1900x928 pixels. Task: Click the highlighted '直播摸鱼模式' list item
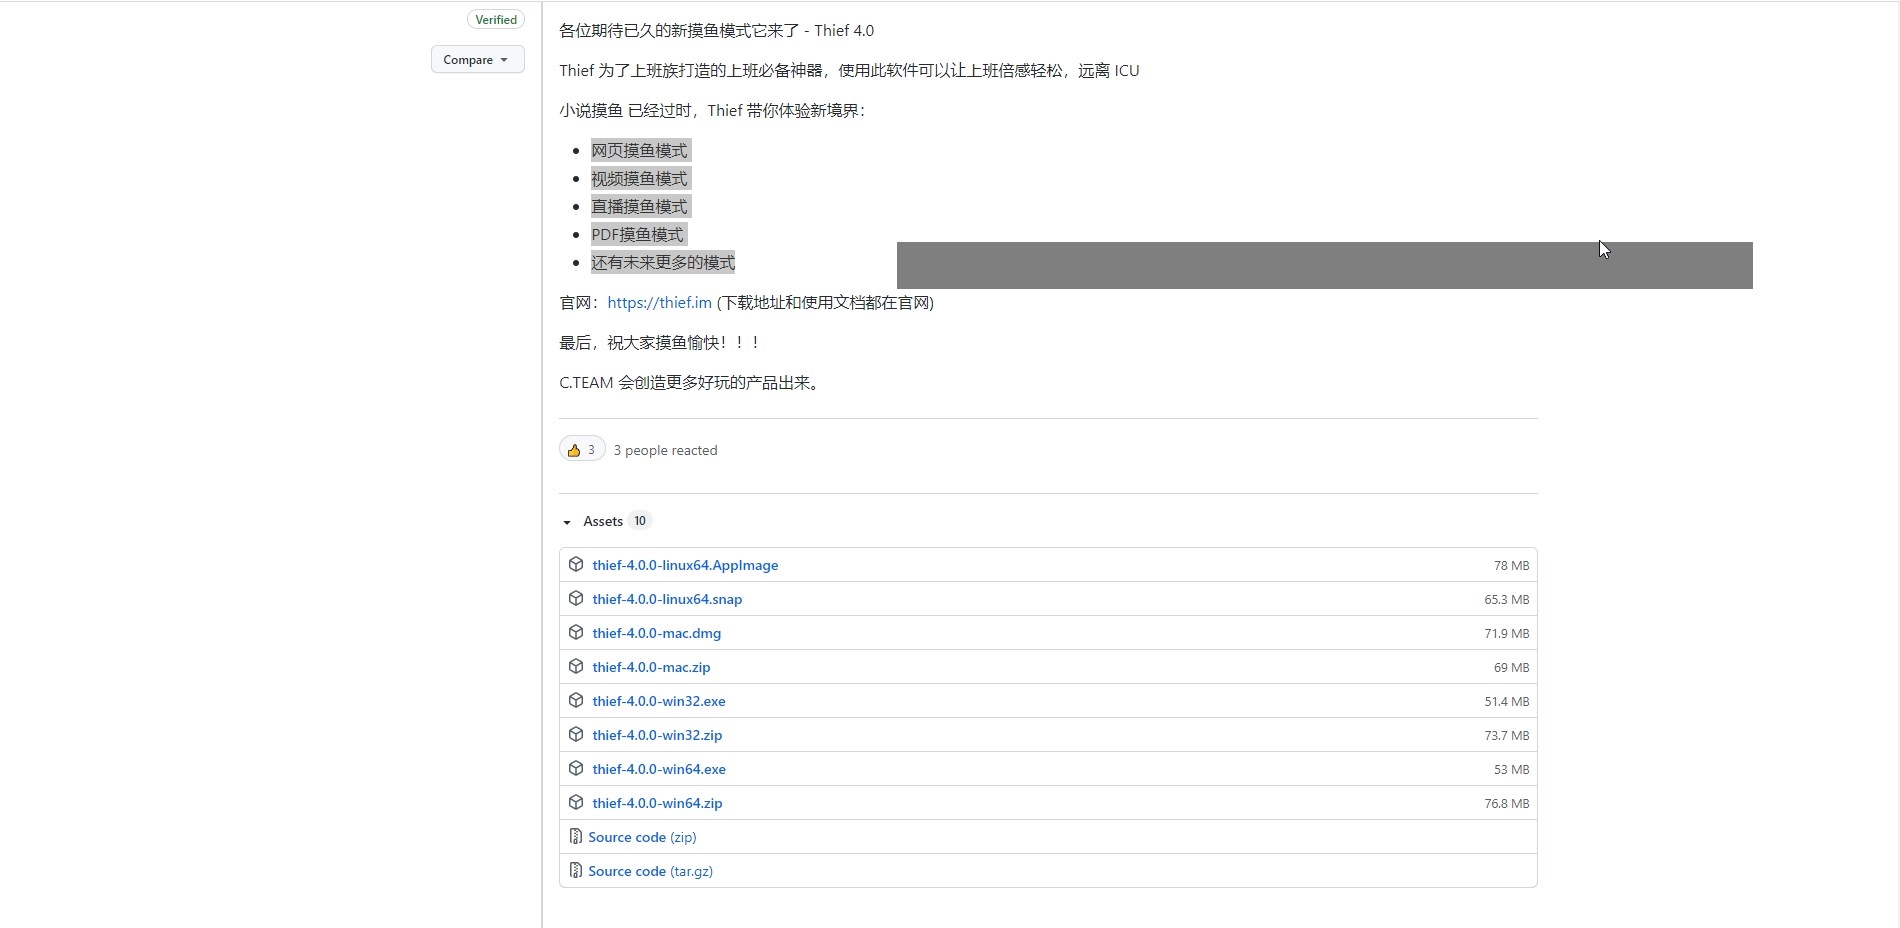[639, 207]
